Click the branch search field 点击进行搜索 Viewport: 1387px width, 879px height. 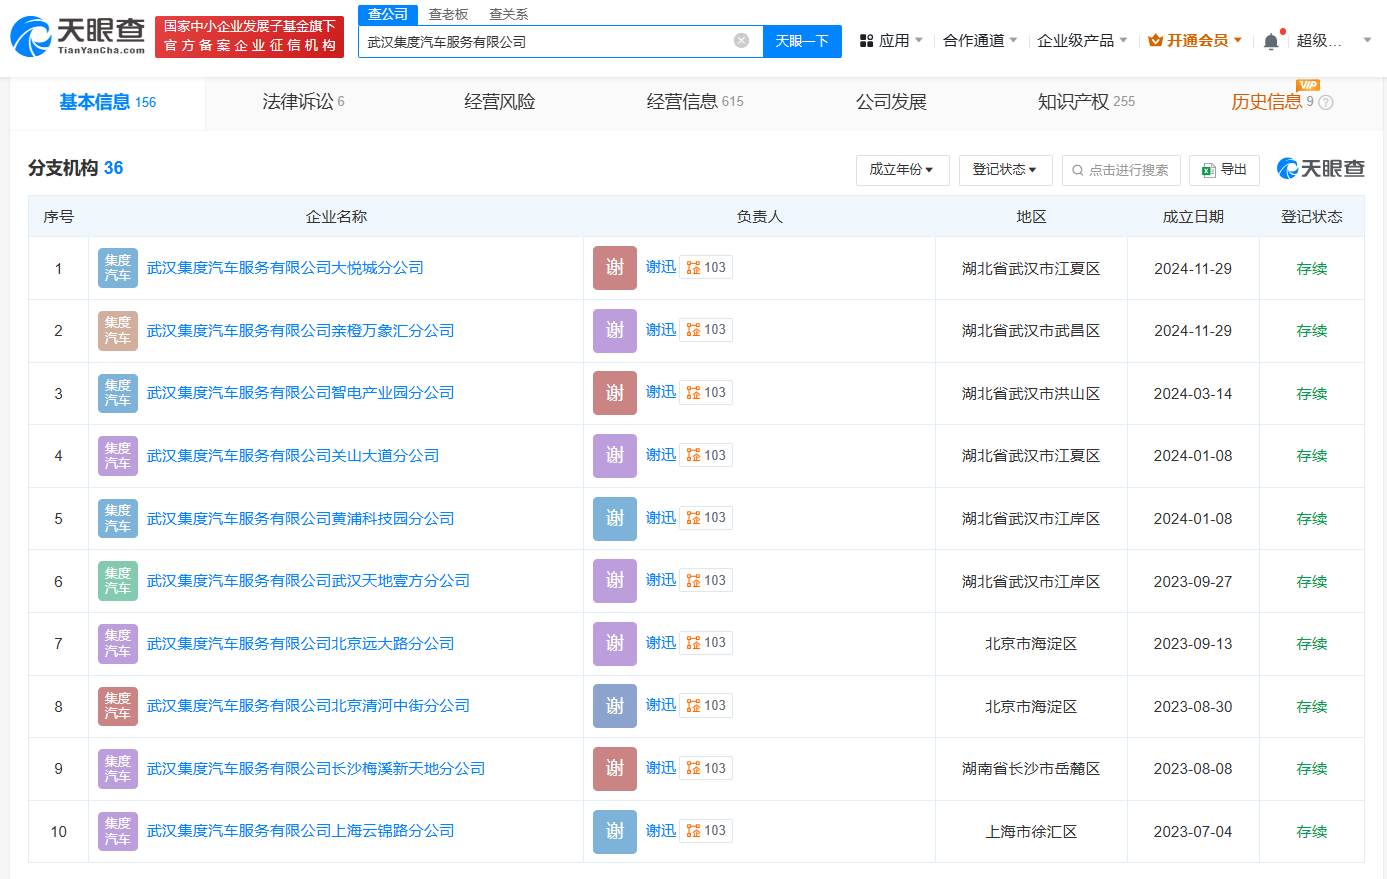tap(1121, 170)
